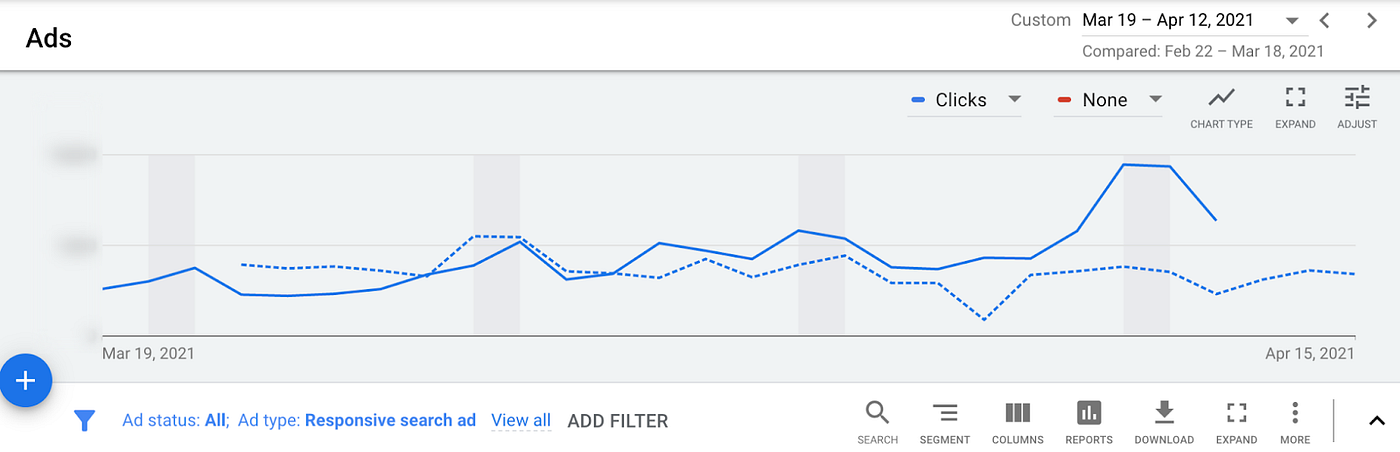Click the View all link
This screenshot has width=1400, height=452.
point(521,421)
